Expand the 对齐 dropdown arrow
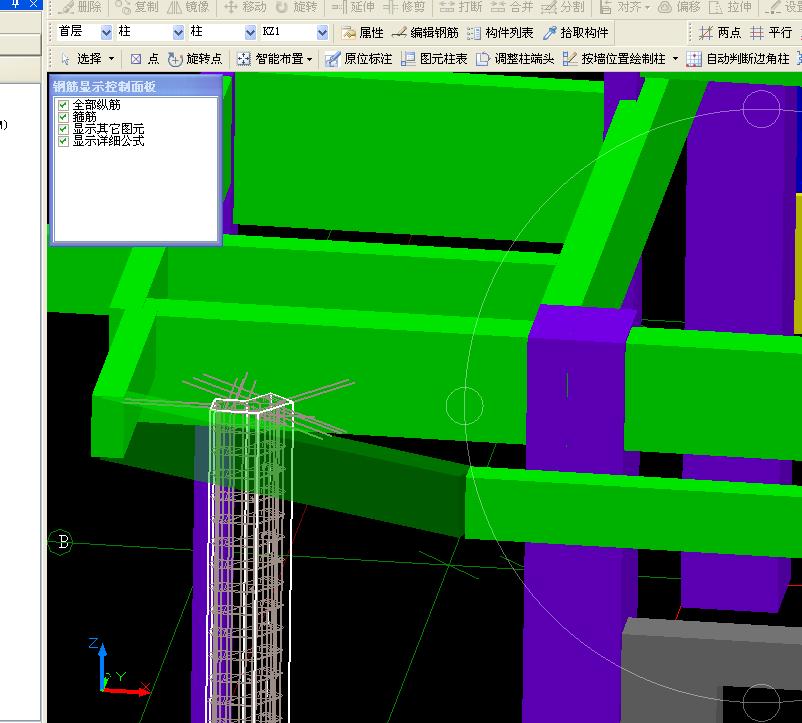The width and height of the screenshot is (802, 723). pyautogui.click(x=647, y=8)
